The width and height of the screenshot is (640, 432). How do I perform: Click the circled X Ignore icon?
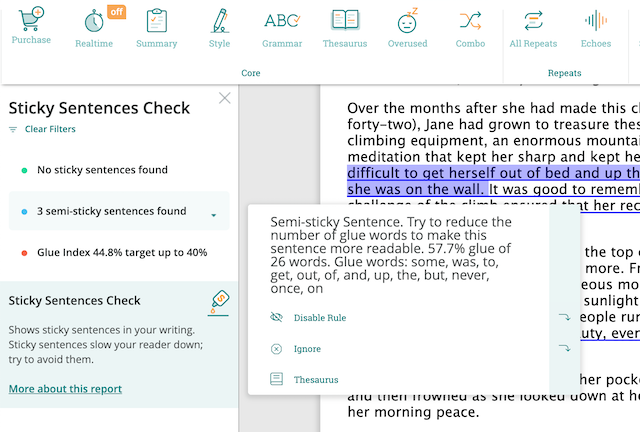point(276,349)
